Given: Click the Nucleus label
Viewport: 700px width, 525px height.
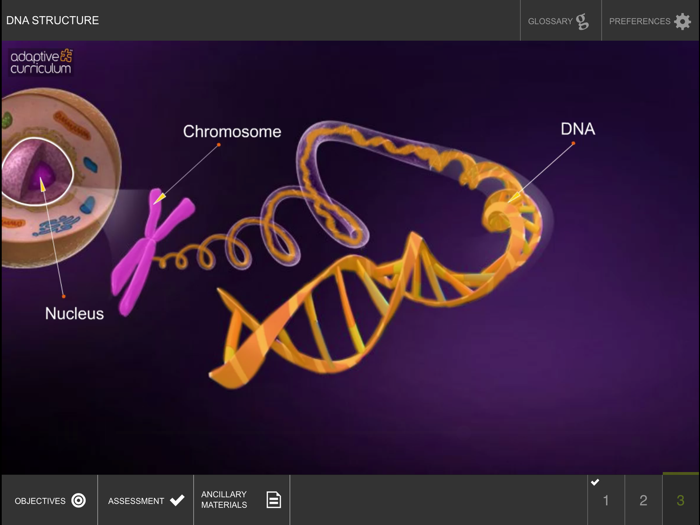Looking at the screenshot, I should pyautogui.click(x=74, y=313).
